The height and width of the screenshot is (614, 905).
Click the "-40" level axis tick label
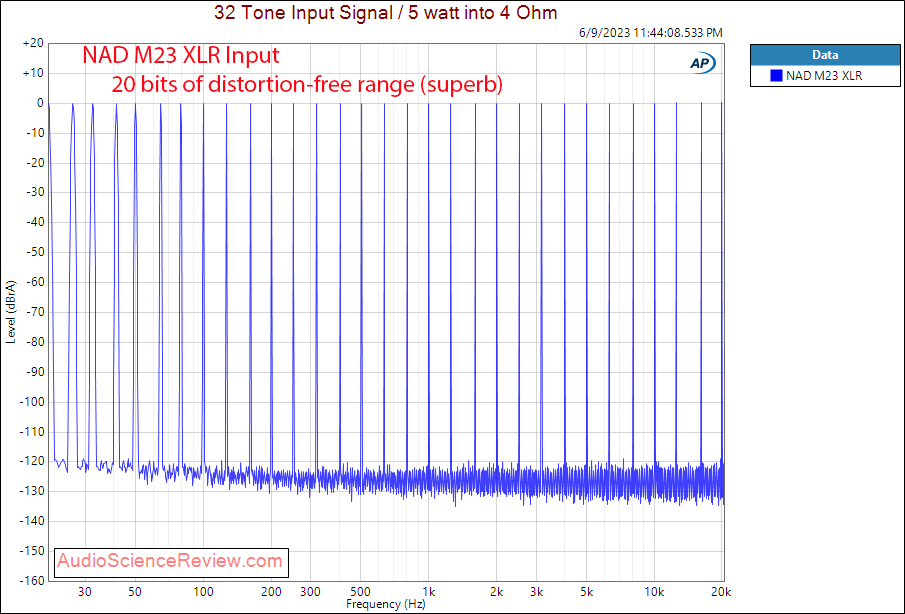coord(35,223)
